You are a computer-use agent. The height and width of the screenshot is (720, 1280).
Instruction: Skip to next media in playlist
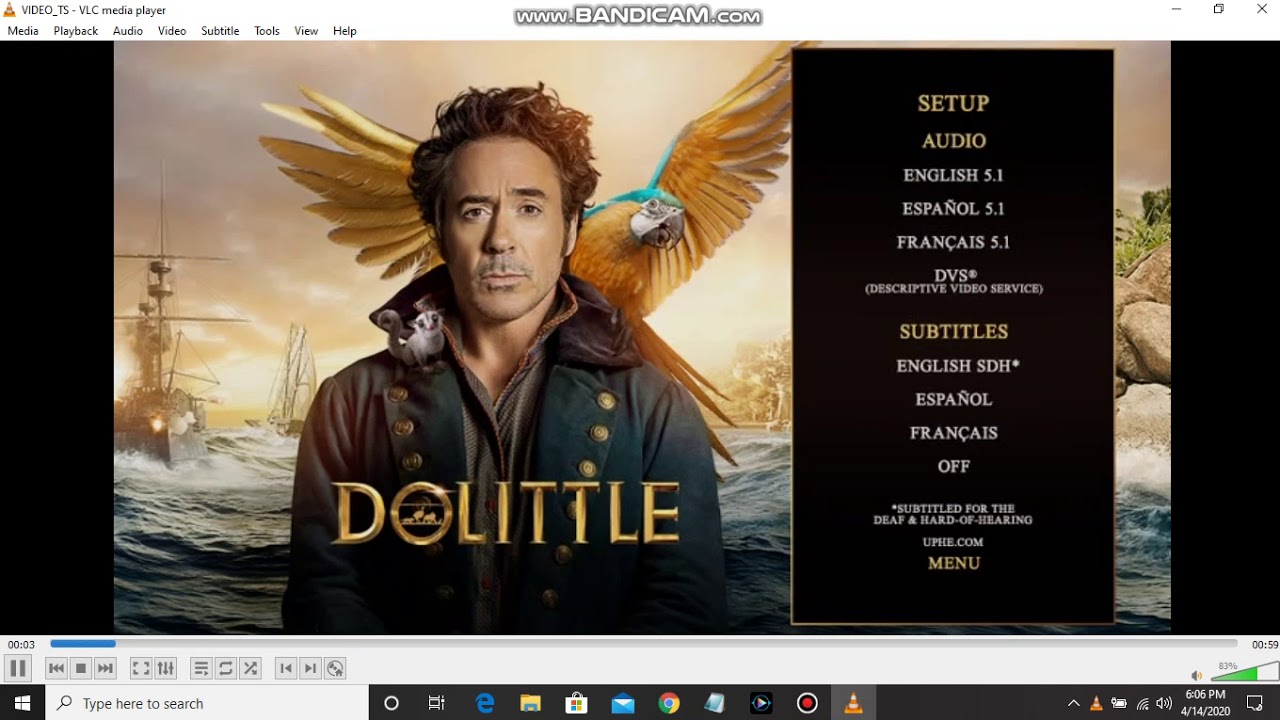click(x=105, y=668)
